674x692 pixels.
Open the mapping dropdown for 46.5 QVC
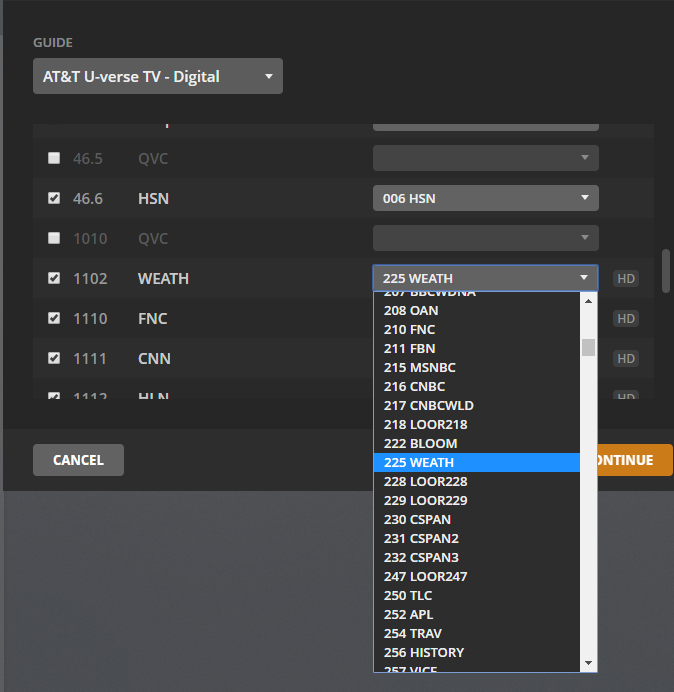point(486,158)
